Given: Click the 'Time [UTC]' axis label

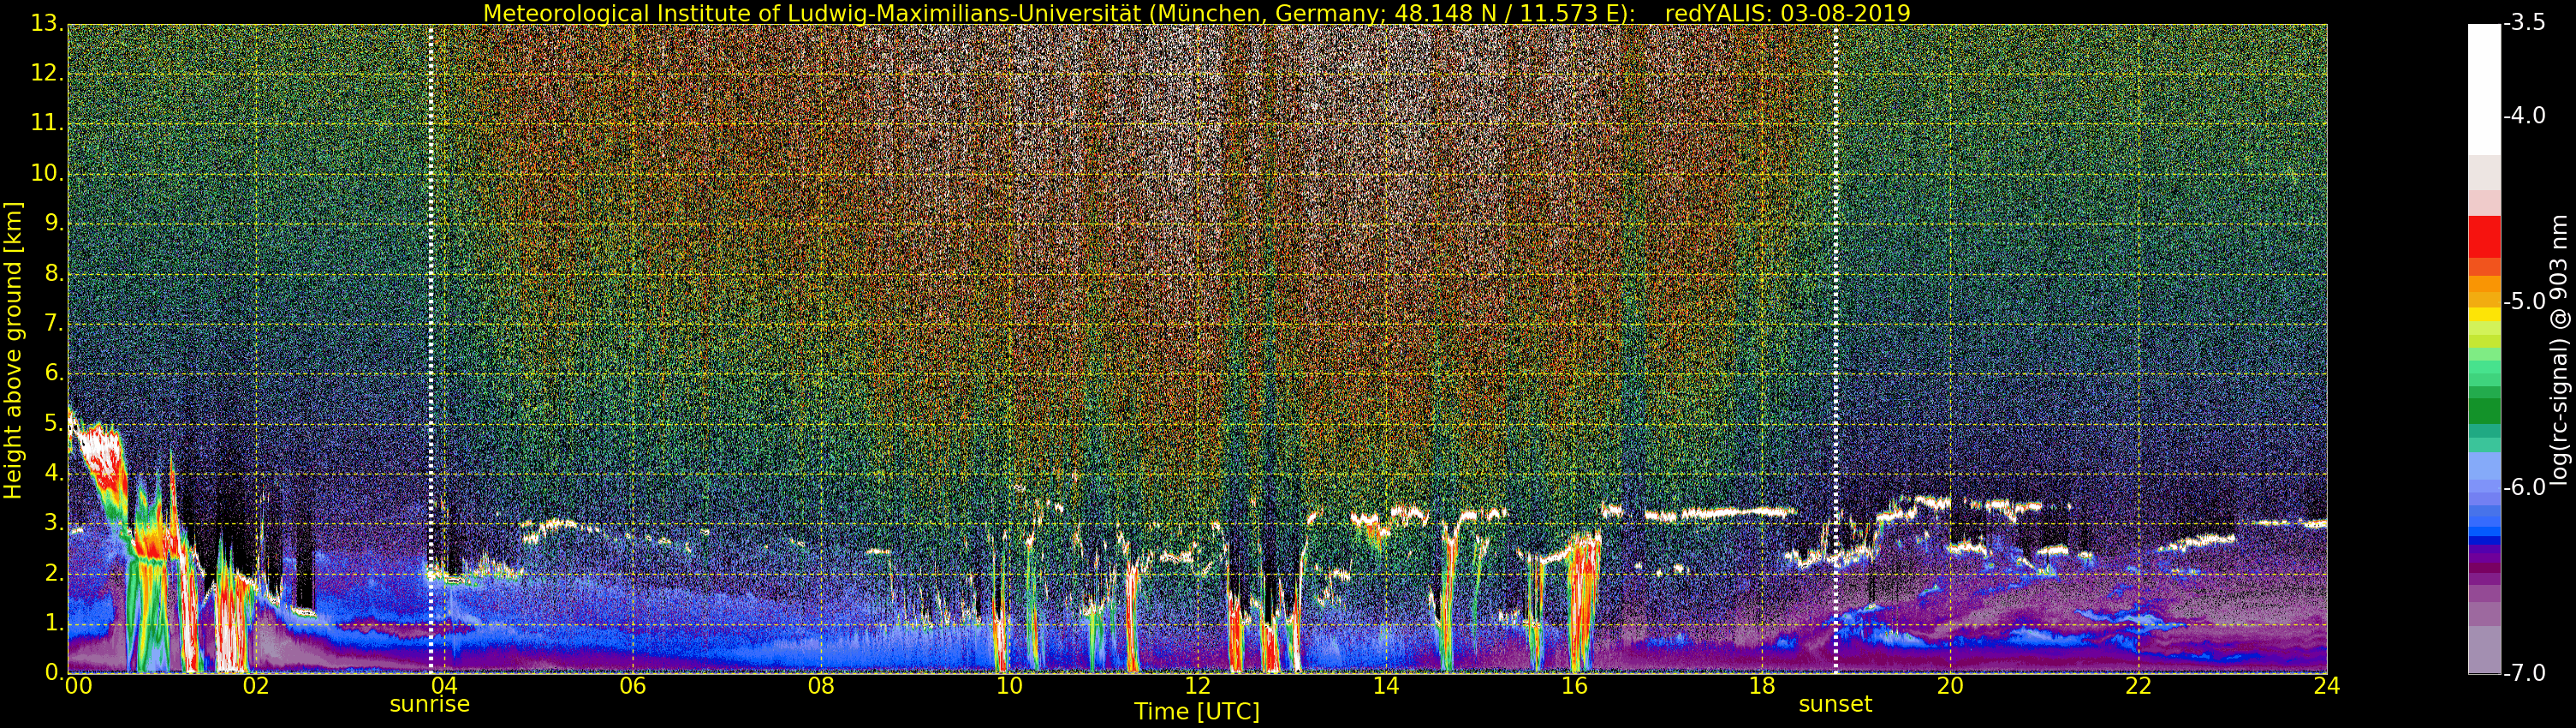Looking at the screenshot, I should tap(1196, 712).
